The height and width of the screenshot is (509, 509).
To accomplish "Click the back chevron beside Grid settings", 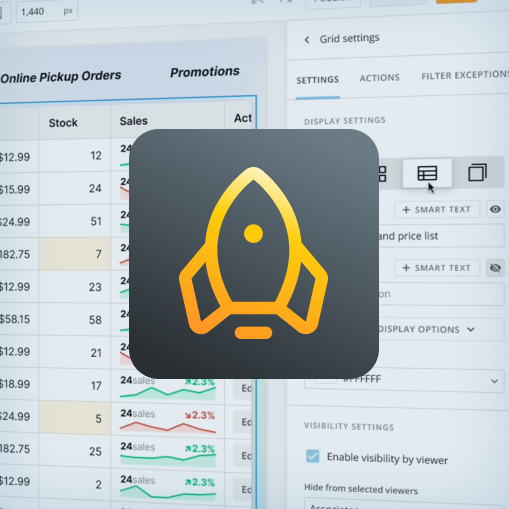I will [x=307, y=40].
